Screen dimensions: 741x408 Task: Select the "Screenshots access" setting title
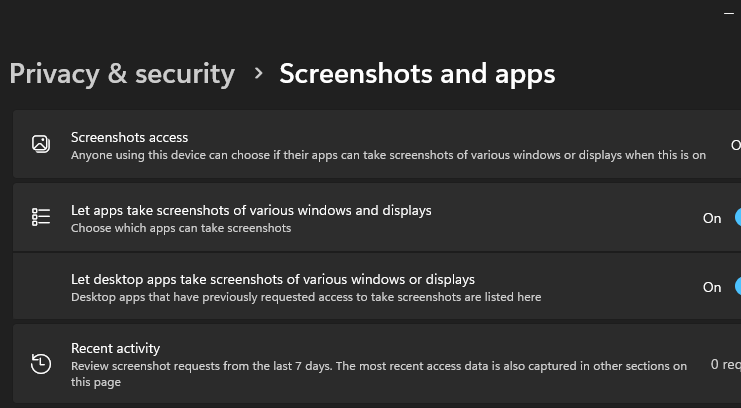tap(129, 137)
